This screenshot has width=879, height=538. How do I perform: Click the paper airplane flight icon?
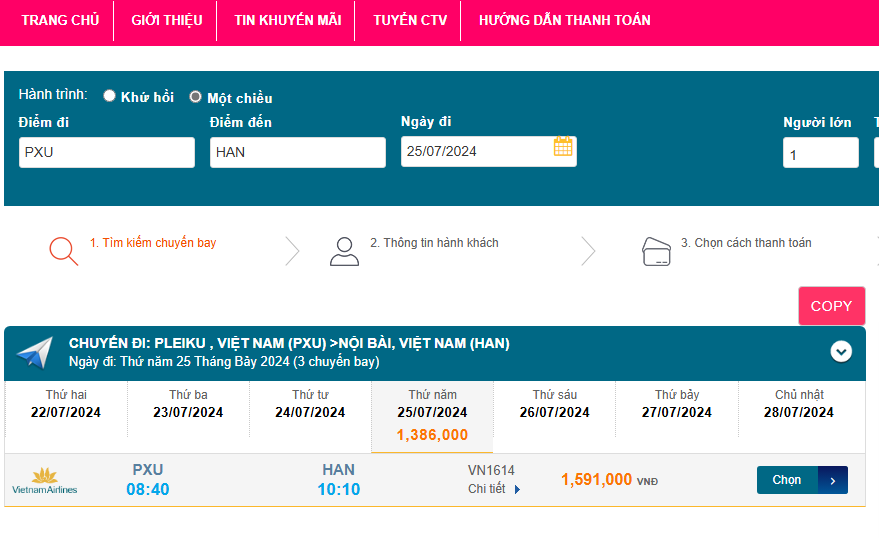tap(35, 353)
